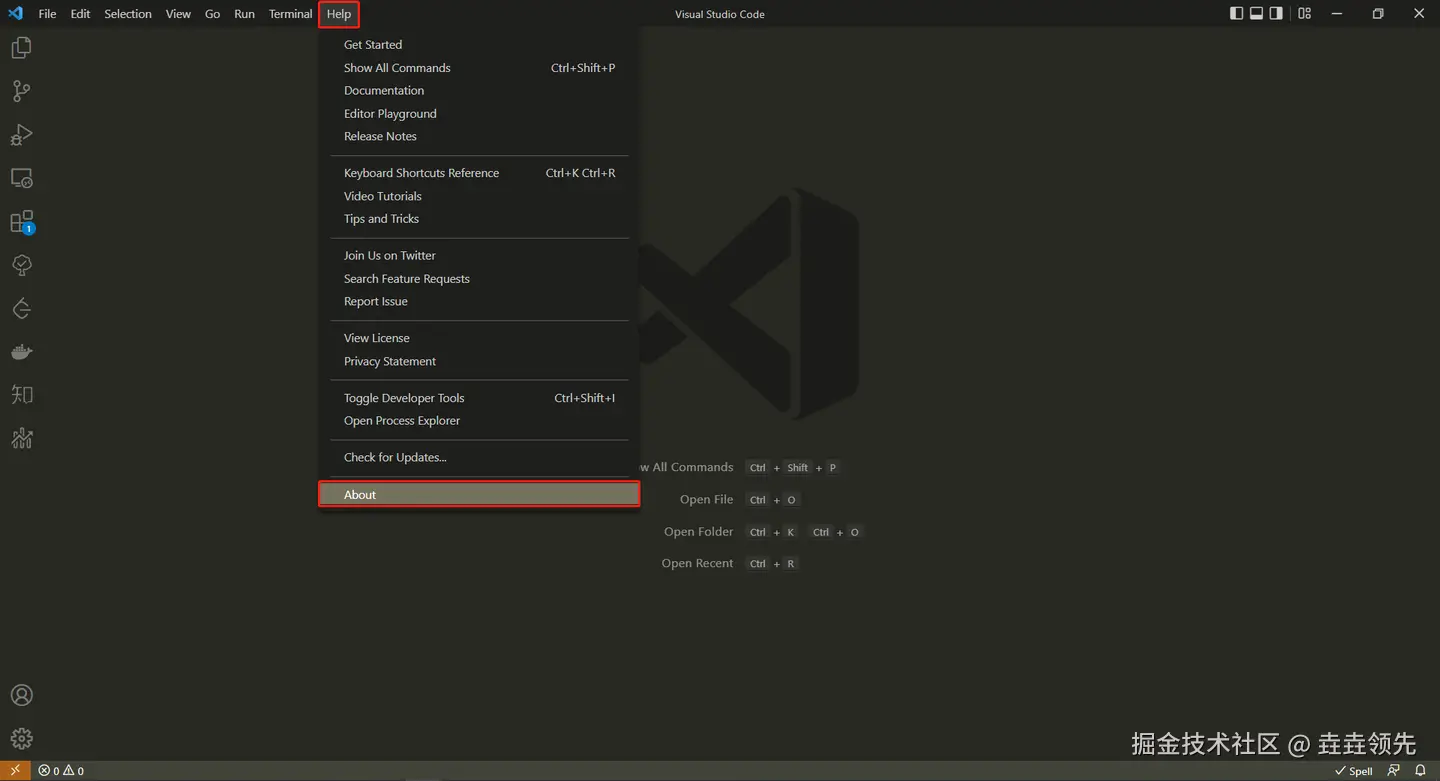This screenshot has width=1440, height=781.
Task: Open Documentation from Help menu
Action: pos(479,90)
